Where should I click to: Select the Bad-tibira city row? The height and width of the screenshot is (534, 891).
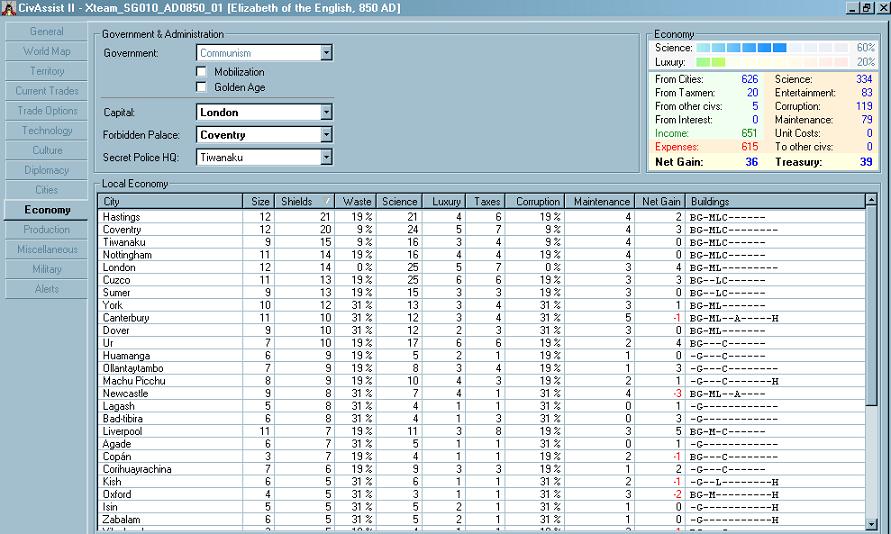pyautogui.click(x=481, y=419)
